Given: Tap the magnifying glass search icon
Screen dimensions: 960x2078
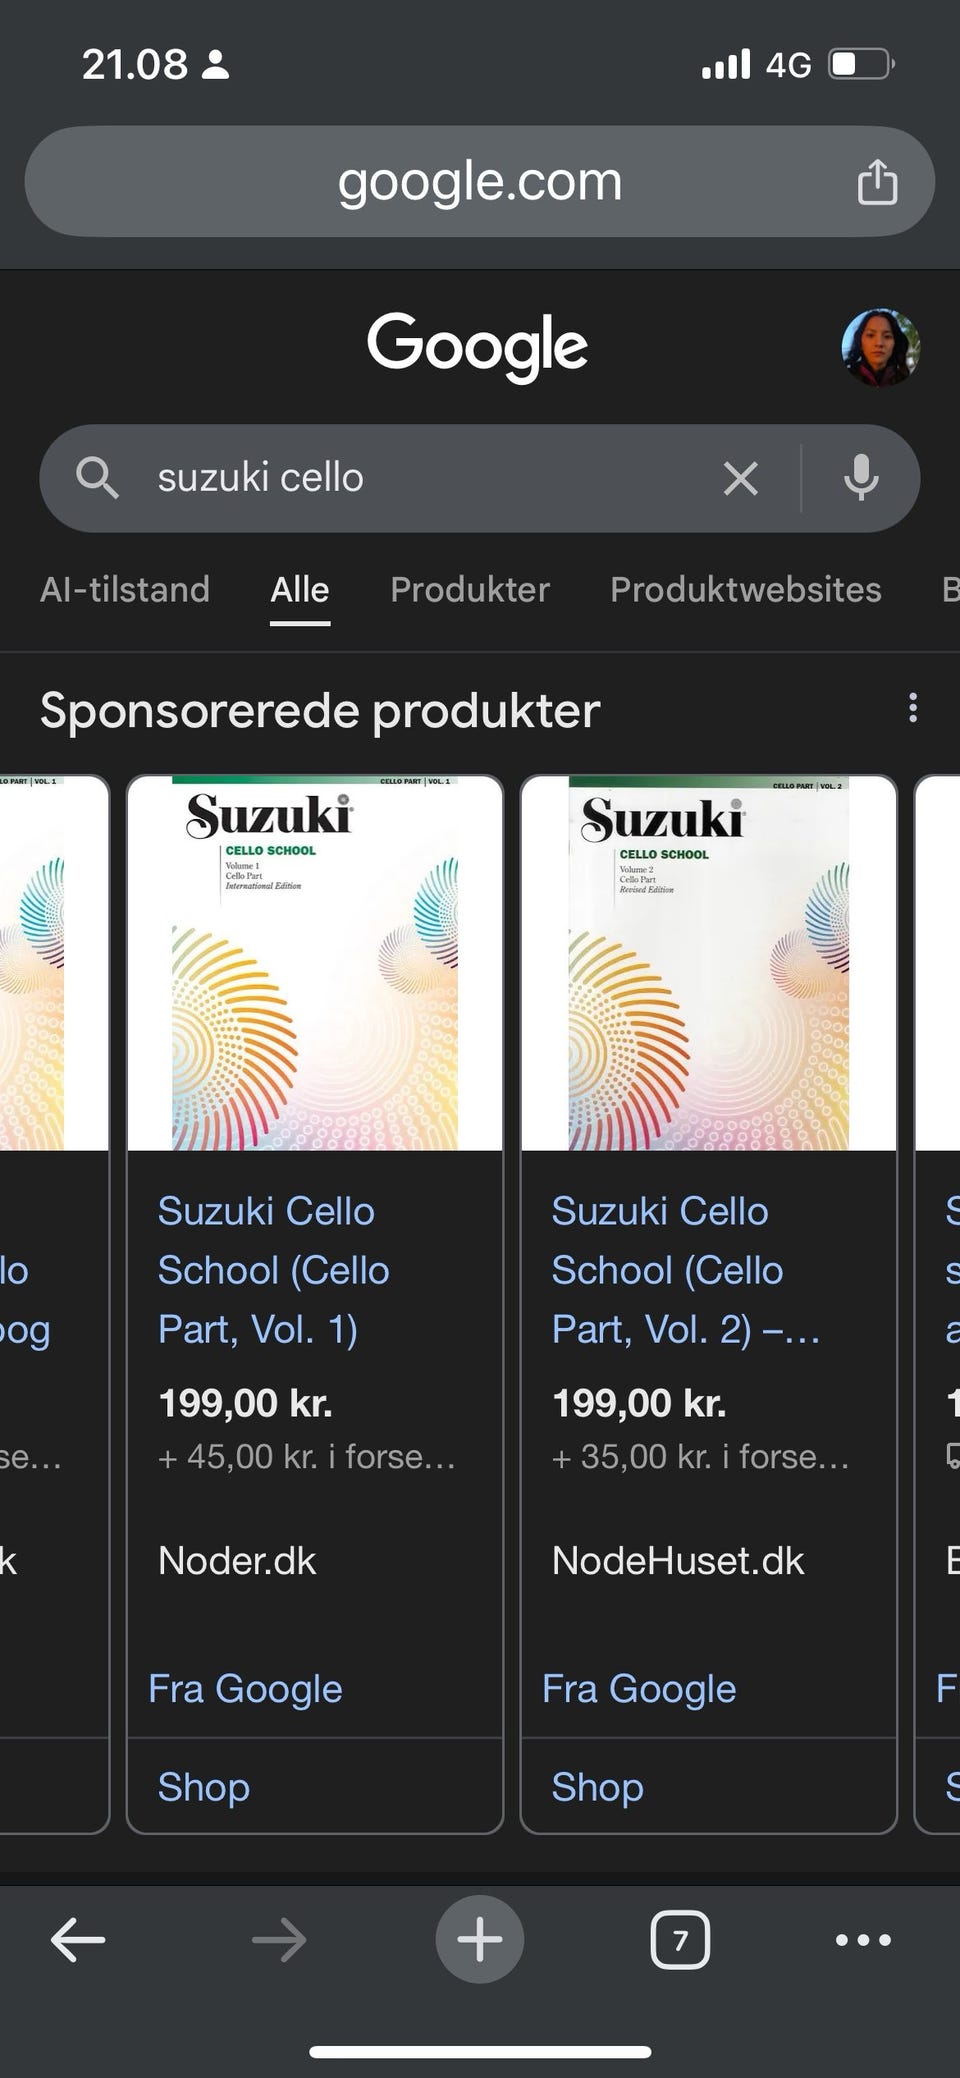Looking at the screenshot, I should (97, 478).
